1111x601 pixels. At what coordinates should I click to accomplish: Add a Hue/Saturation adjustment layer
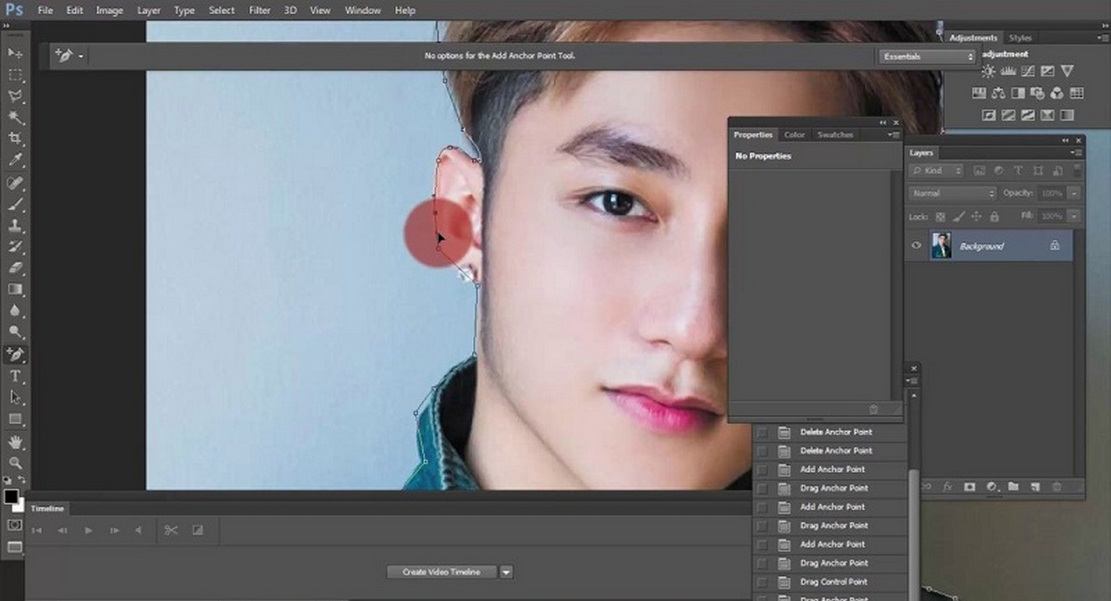tap(979, 93)
